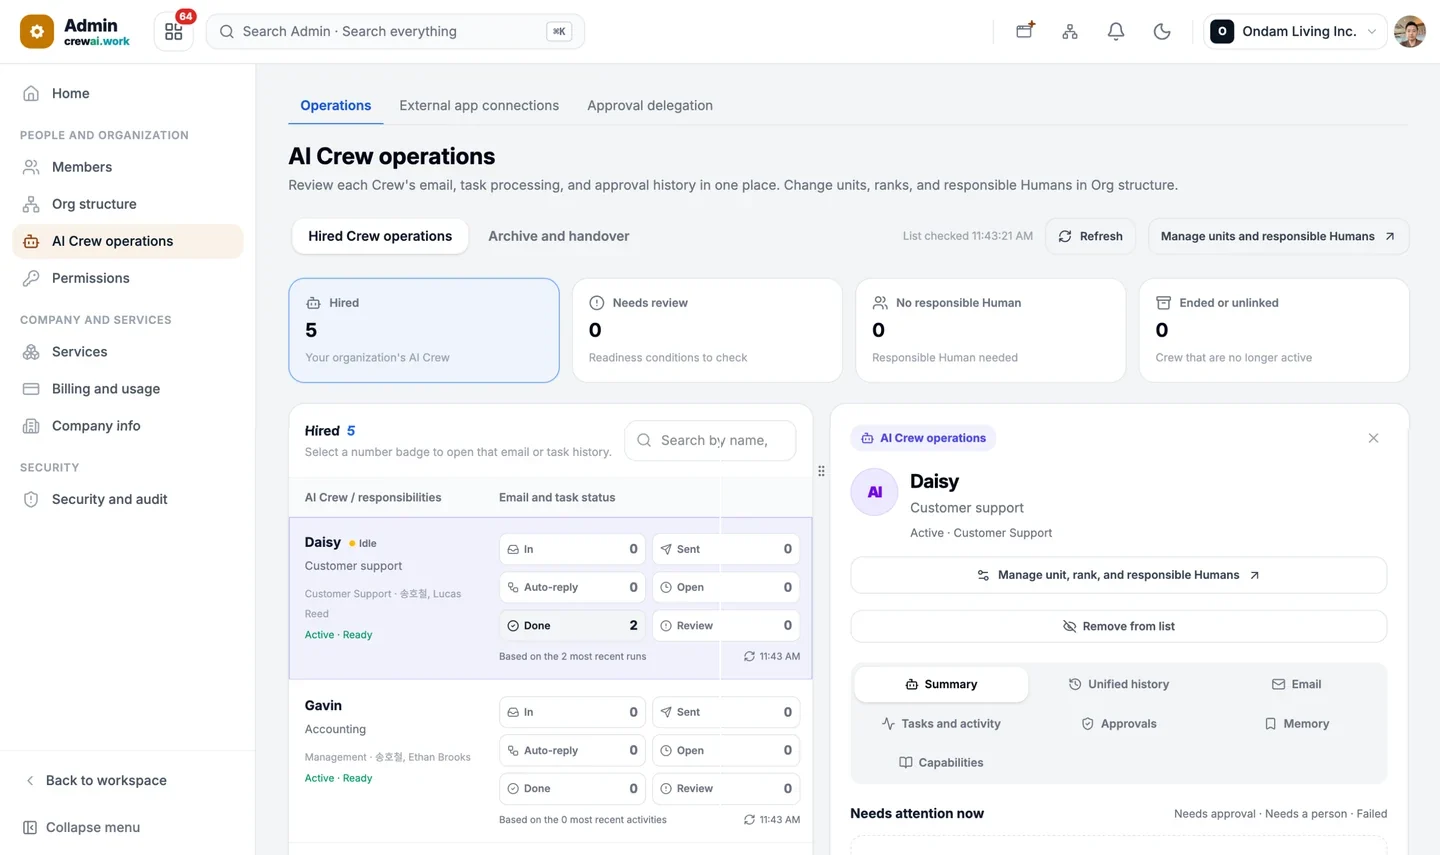Open Members in the sidebar
1440x855 pixels.
pos(128,167)
